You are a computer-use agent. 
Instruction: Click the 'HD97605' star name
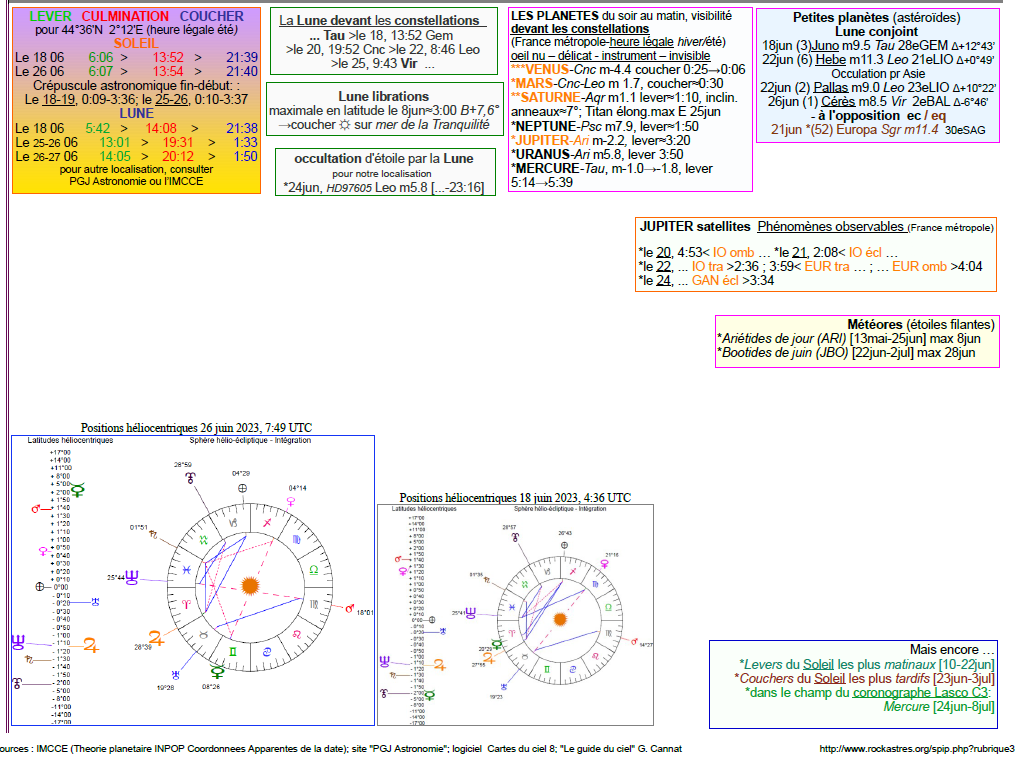pos(349,188)
